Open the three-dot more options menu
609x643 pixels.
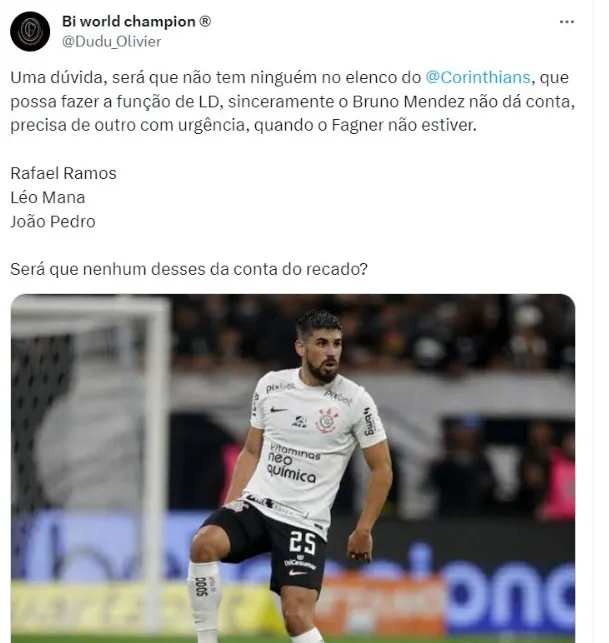click(x=566, y=22)
